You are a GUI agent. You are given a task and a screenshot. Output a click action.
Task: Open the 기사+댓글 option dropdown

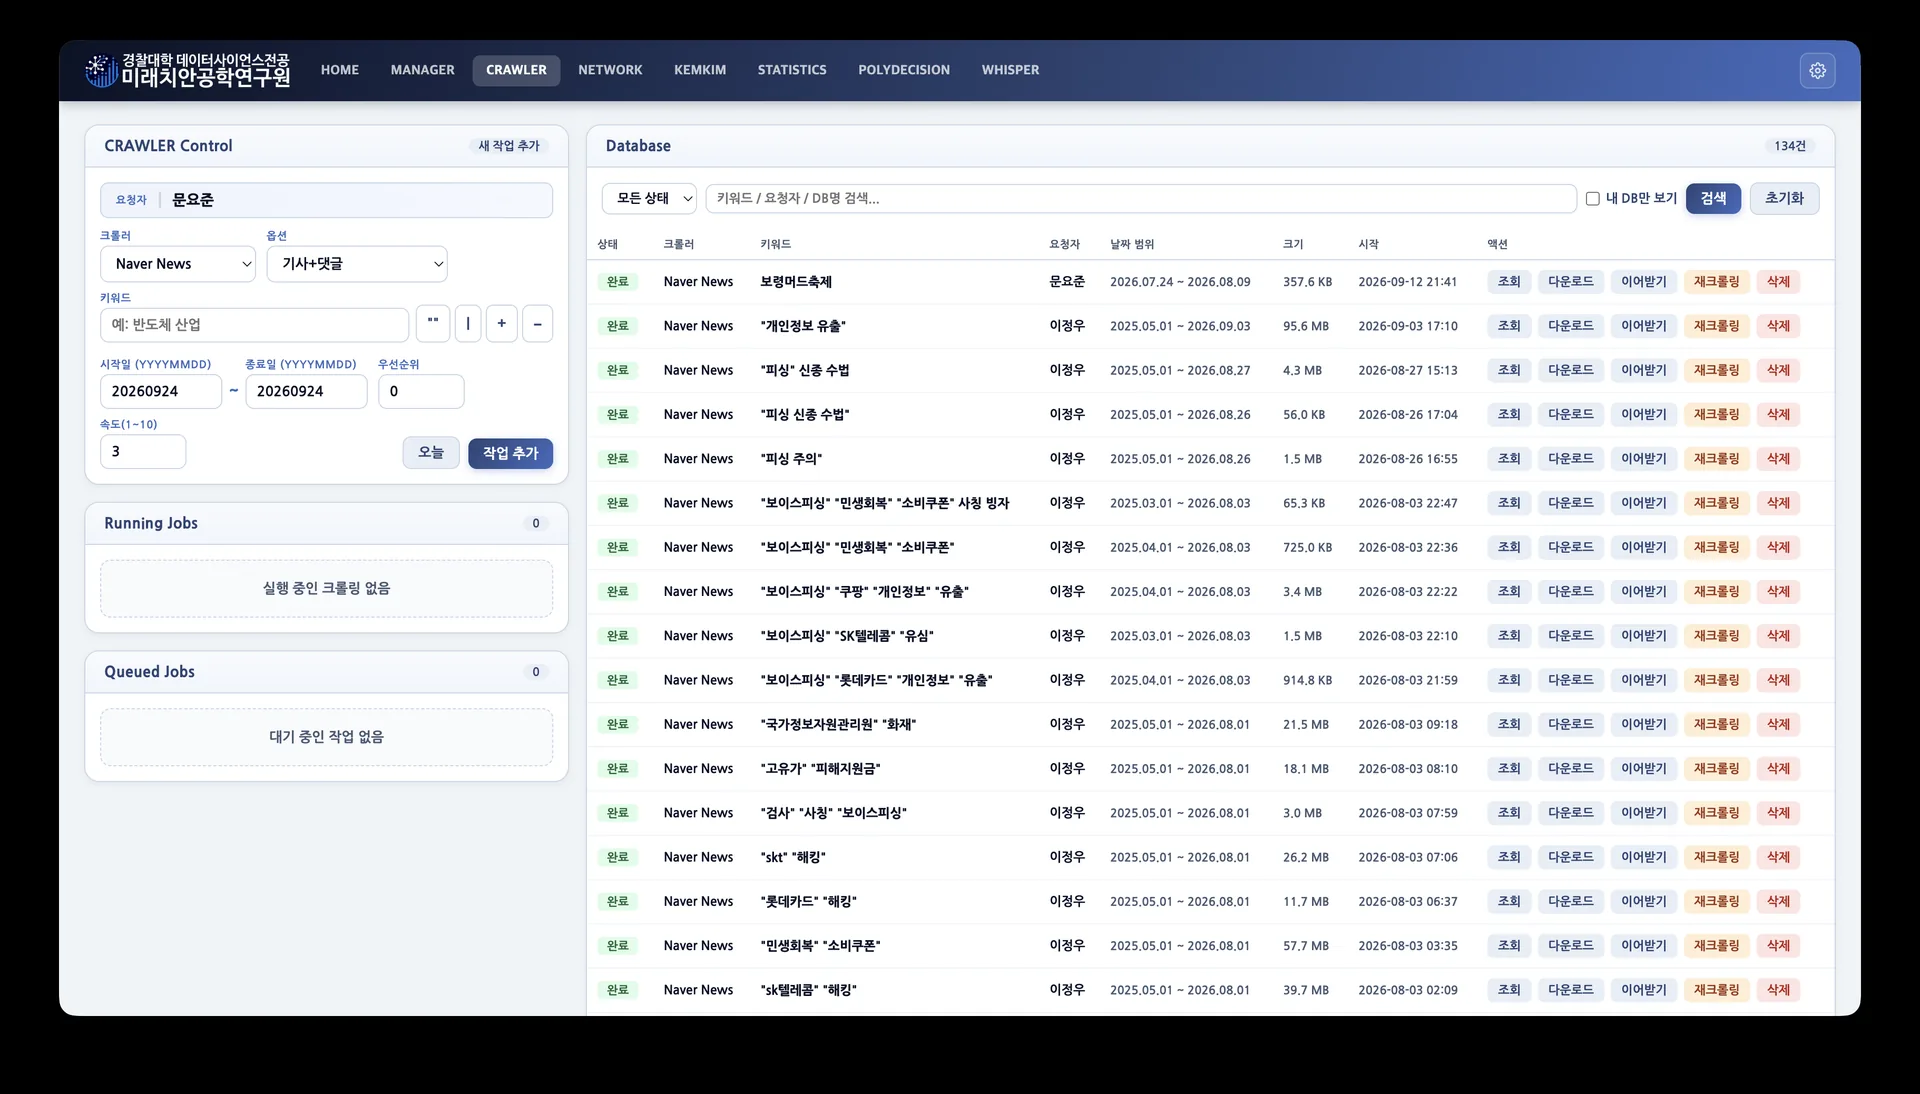(357, 264)
